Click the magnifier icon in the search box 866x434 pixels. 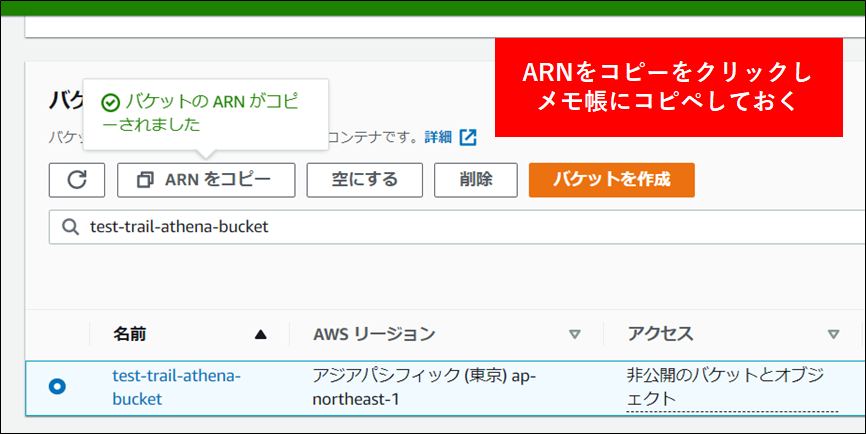click(70, 227)
